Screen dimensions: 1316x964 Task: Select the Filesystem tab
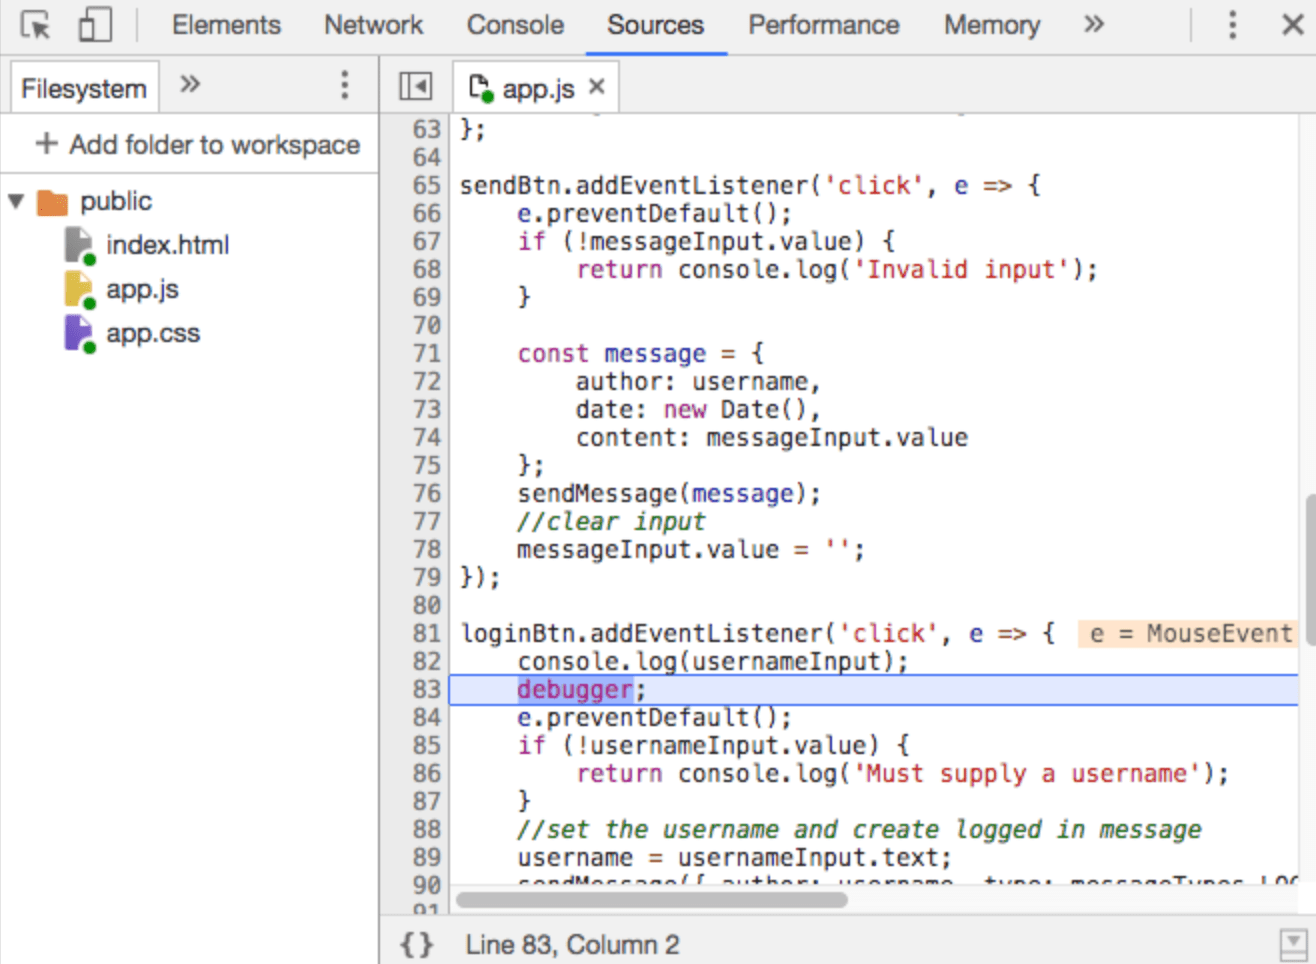click(x=84, y=87)
